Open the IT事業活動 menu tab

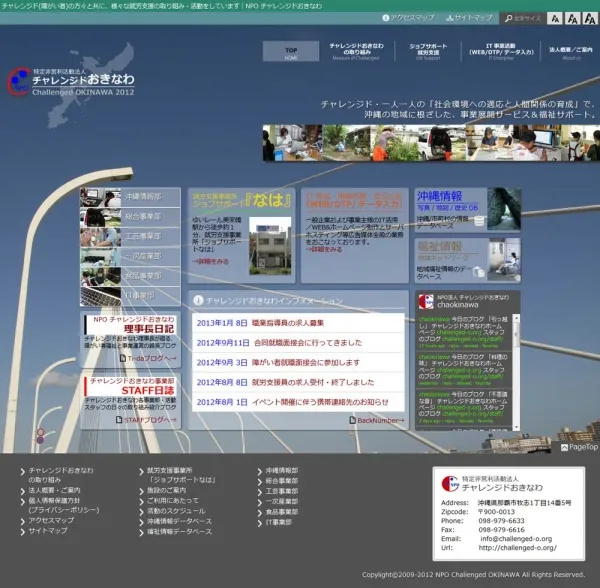tap(496, 52)
